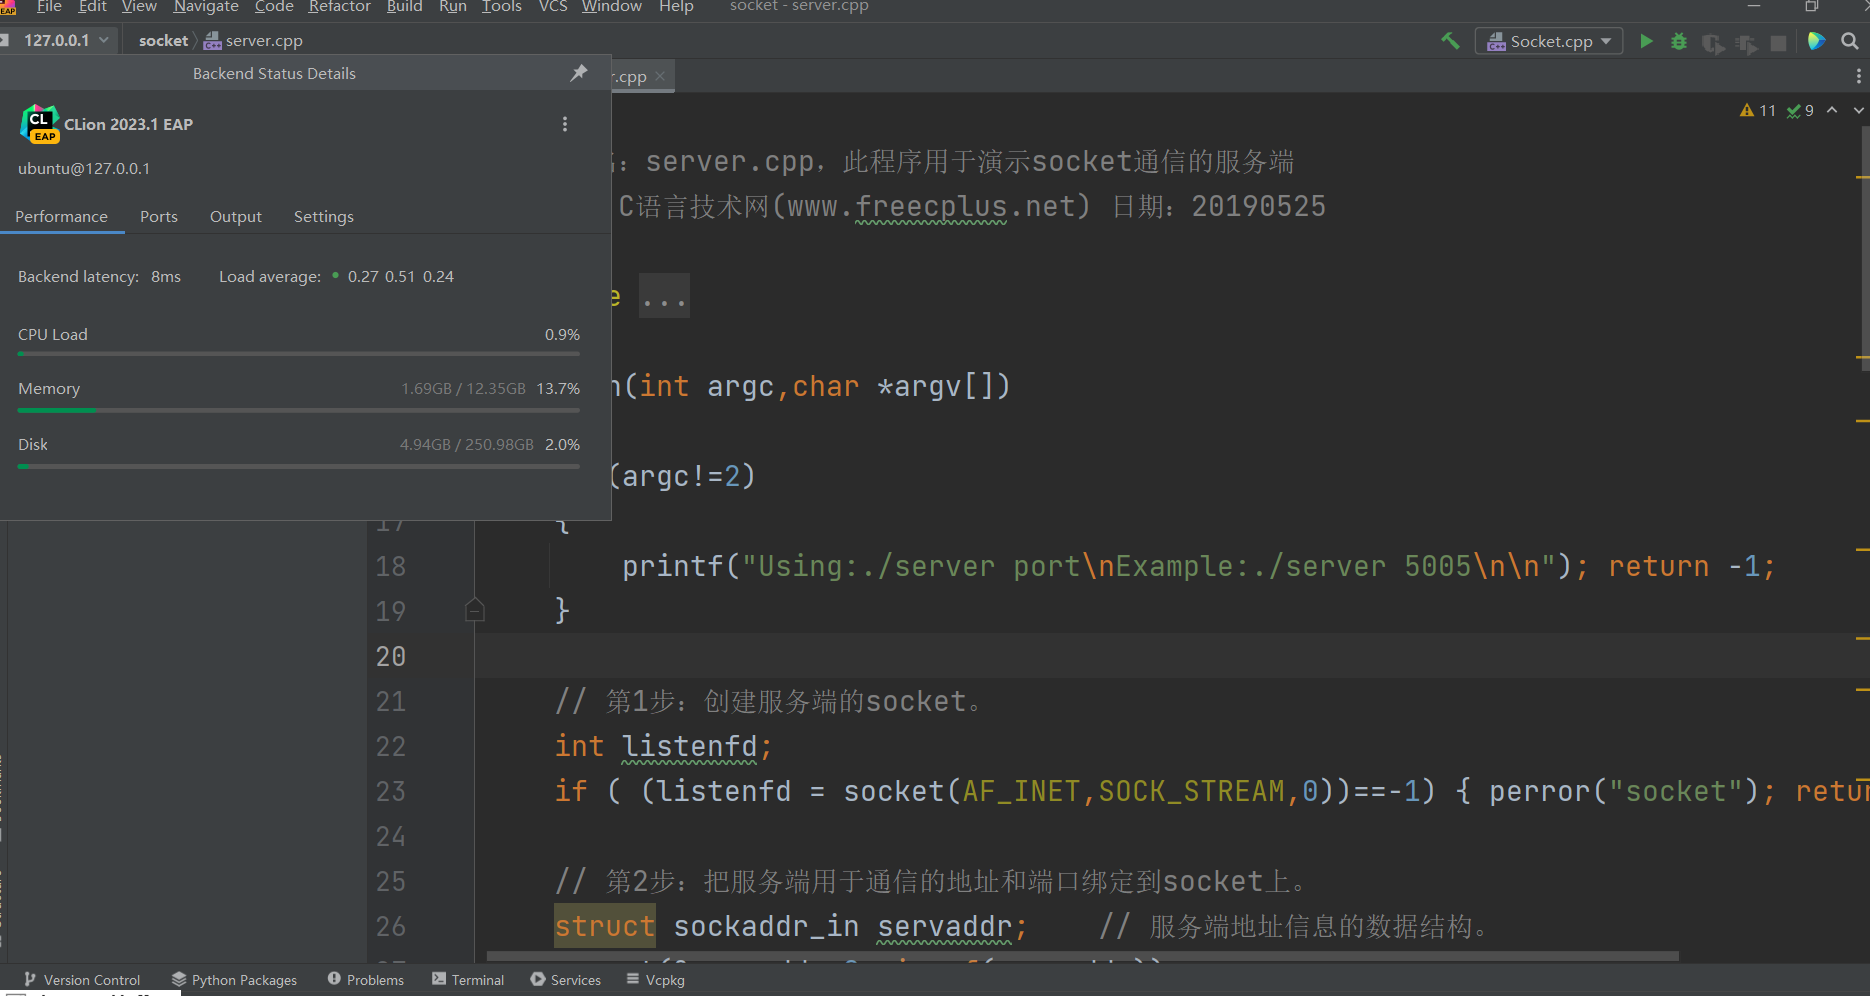Open Vcpkg tool window
This screenshot has height=996, width=1870.
656,980
